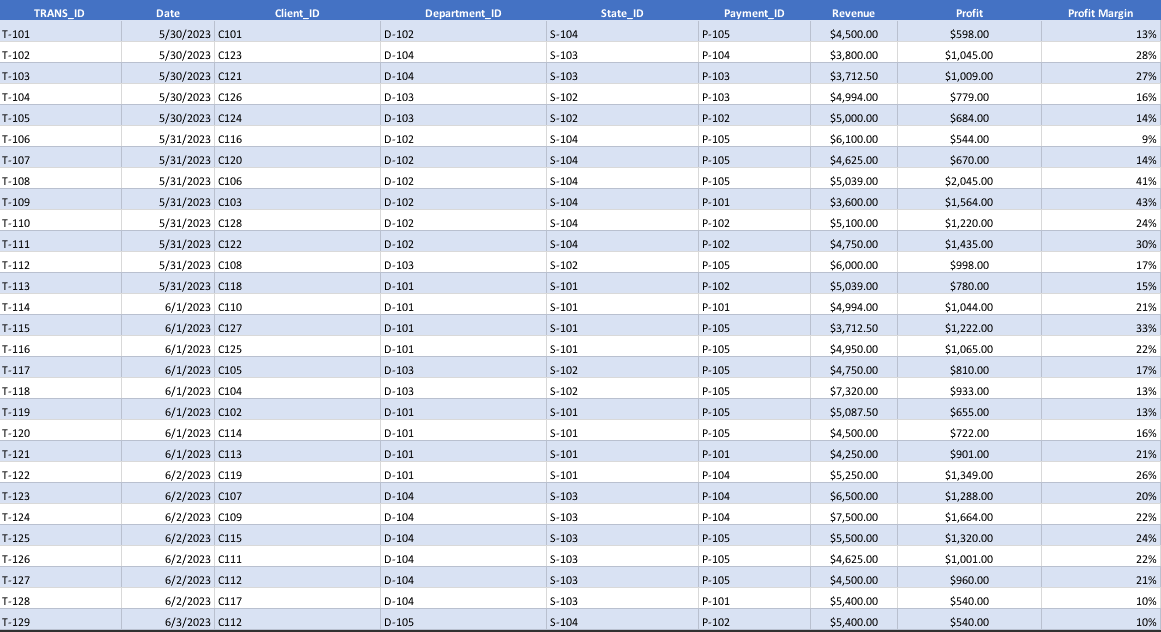Image resolution: width=1161 pixels, height=632 pixels.
Task: Select the Date column header
Action: pos(168,13)
